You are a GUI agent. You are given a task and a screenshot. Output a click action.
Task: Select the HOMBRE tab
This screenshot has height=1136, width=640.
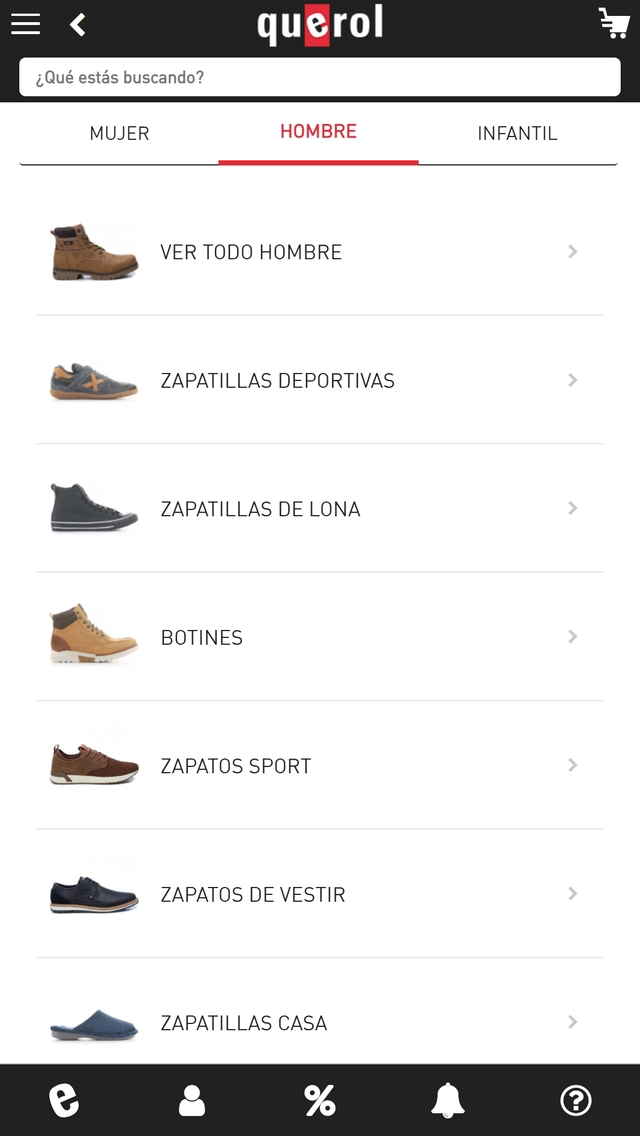tap(318, 131)
